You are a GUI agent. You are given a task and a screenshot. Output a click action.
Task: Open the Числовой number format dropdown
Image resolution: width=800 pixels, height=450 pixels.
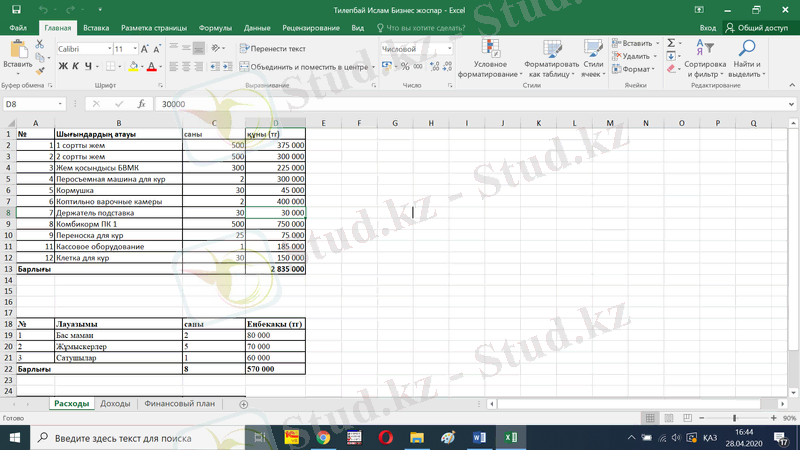click(x=449, y=49)
